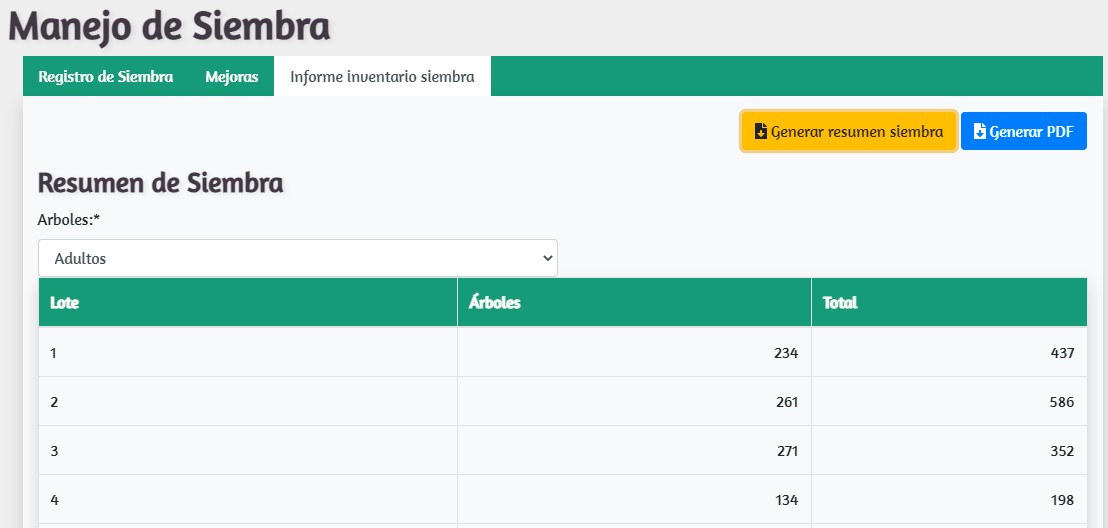Click the Lote column header
The height and width of the screenshot is (528, 1108).
pos(65,303)
